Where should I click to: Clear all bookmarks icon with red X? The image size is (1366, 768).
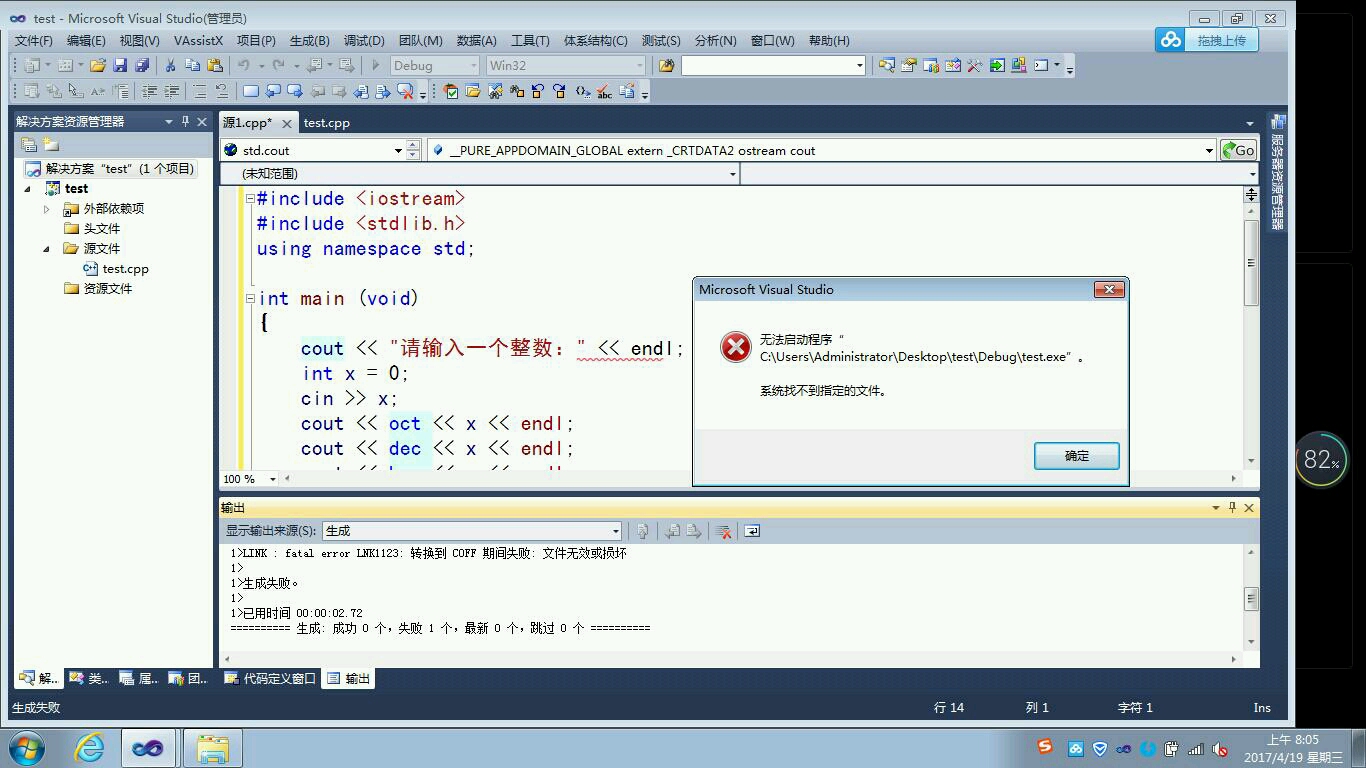pos(405,91)
